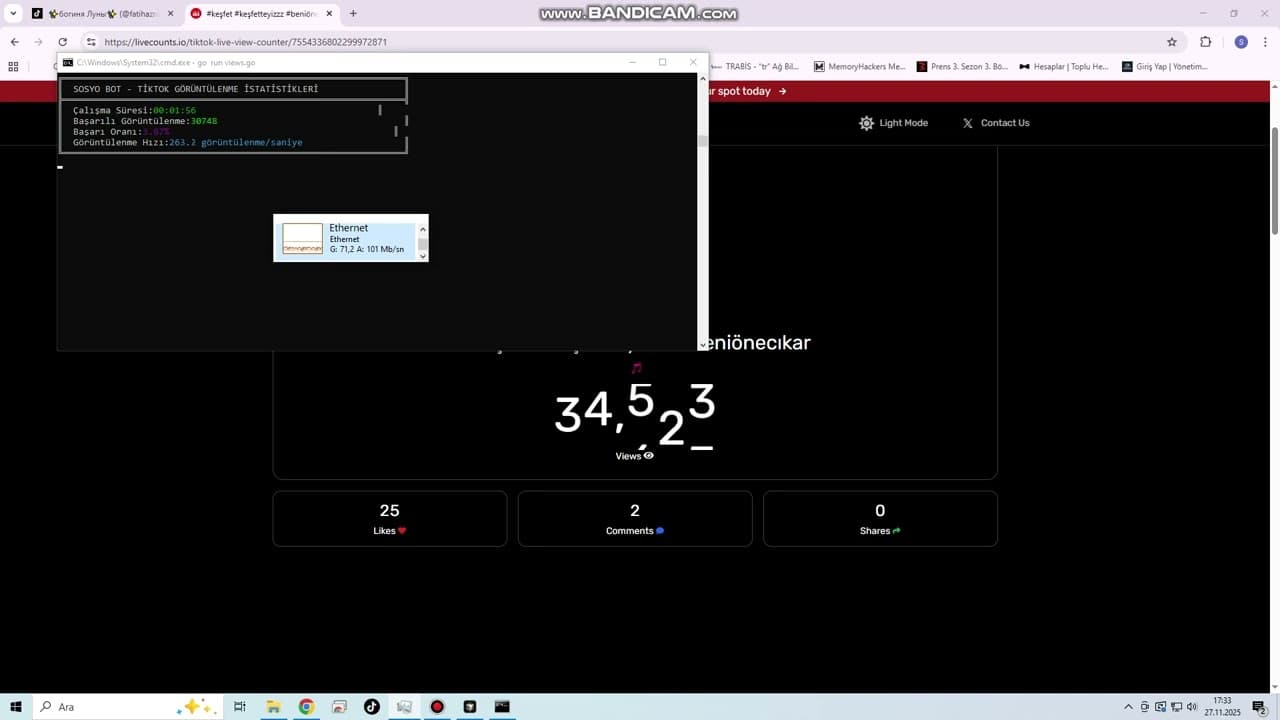Open the Giriş Yap | Yönetim bookmark
The width and height of the screenshot is (1280, 720).
(x=1165, y=67)
